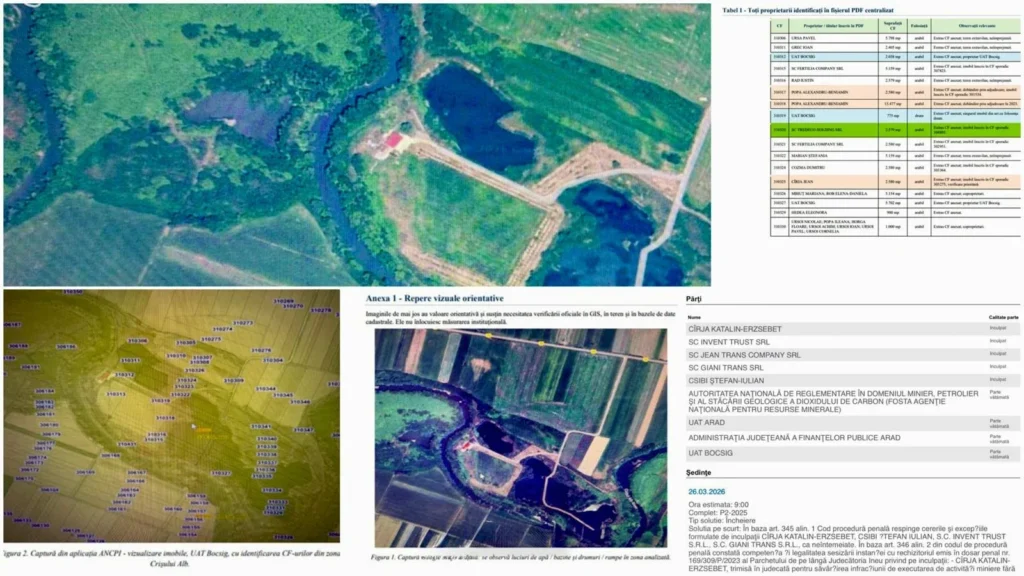Click the GREC IOAN table row
The width and height of the screenshot is (1024, 576).
[x=895, y=48]
